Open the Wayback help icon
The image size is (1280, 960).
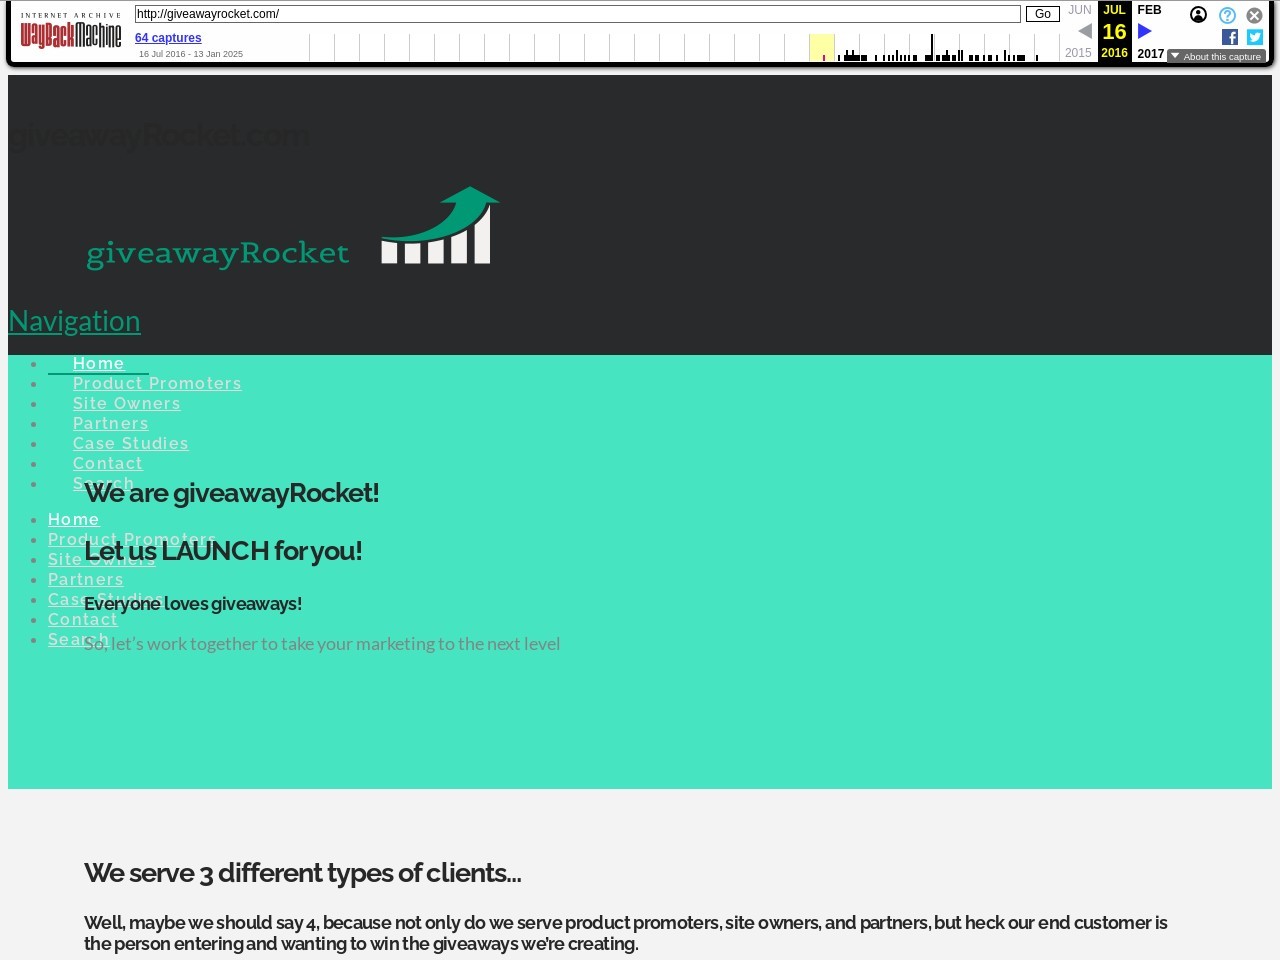[x=1227, y=15]
